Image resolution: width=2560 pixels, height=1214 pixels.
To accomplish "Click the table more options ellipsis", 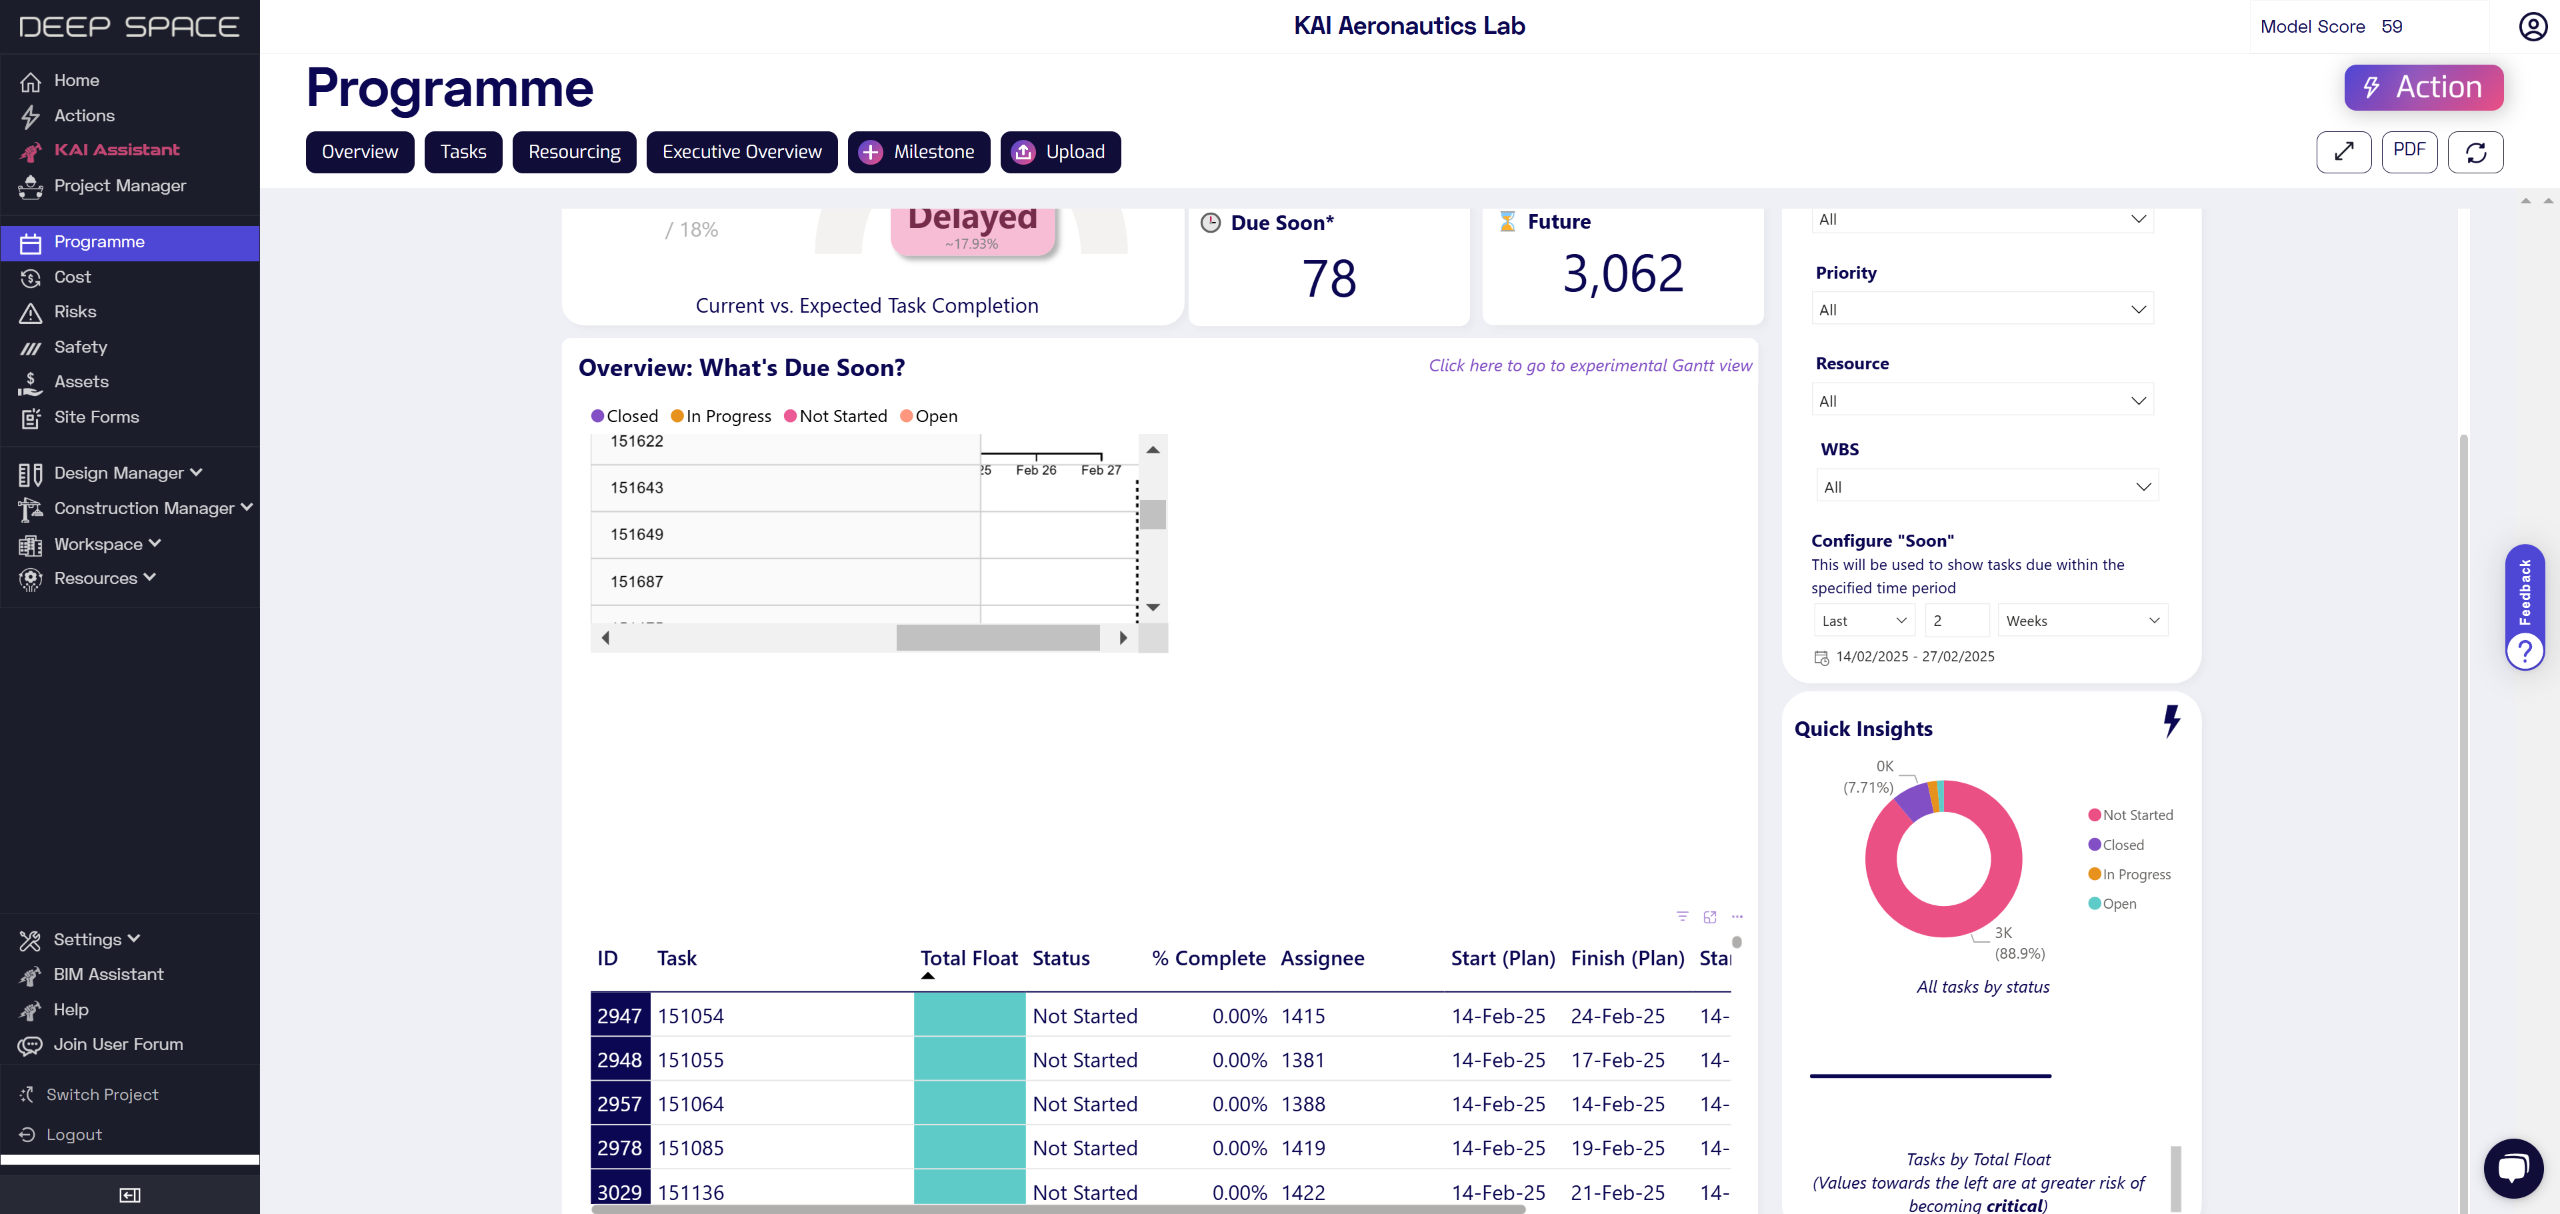I will click(1738, 916).
